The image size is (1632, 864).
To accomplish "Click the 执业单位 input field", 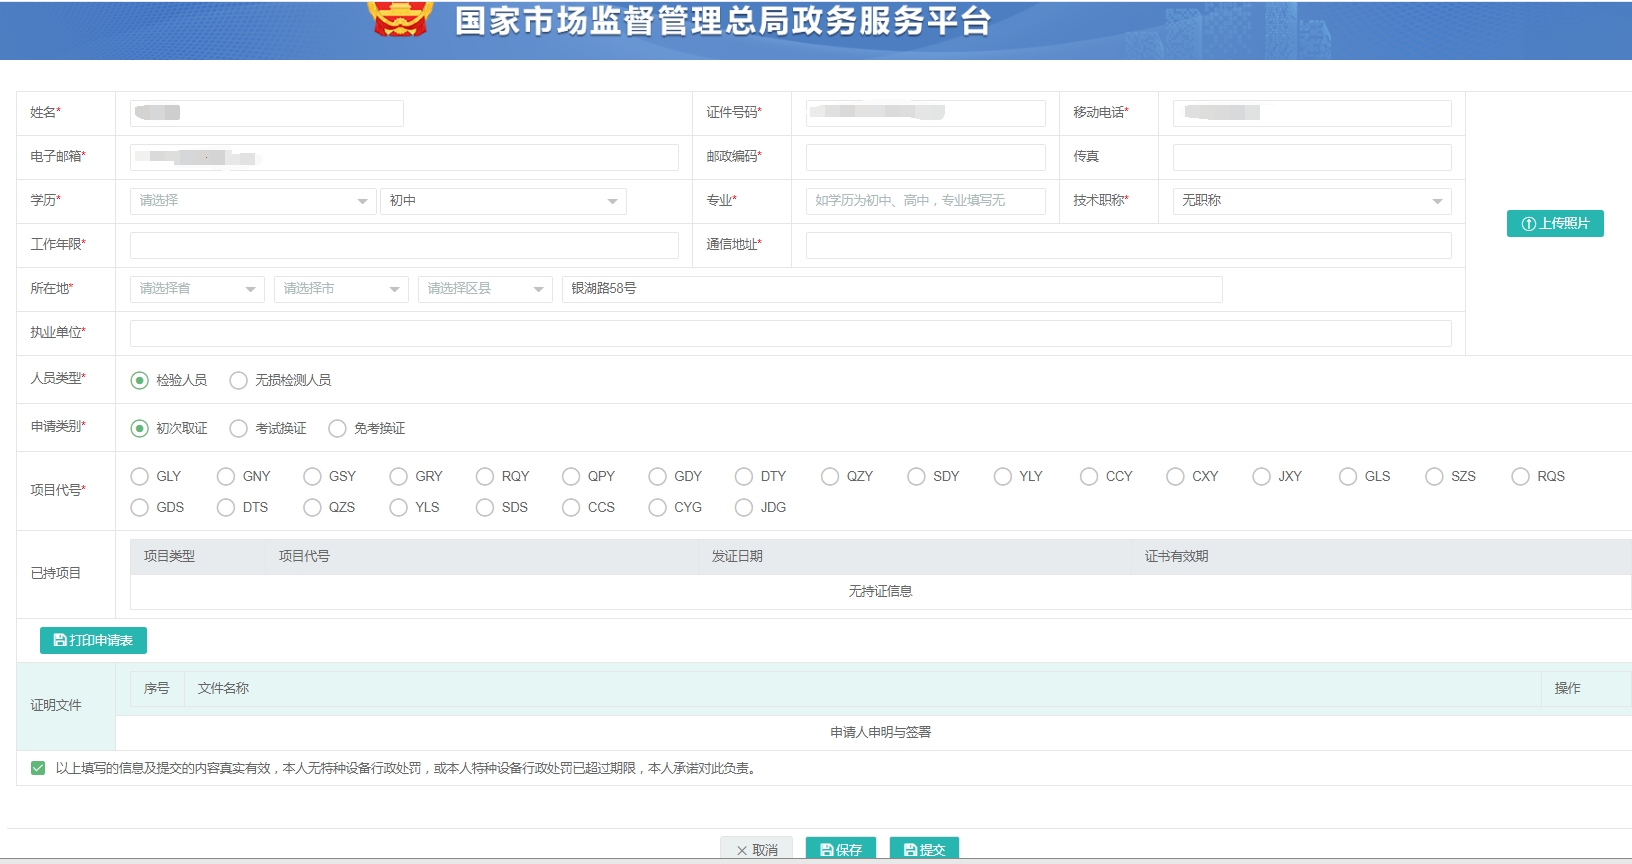I will (790, 333).
